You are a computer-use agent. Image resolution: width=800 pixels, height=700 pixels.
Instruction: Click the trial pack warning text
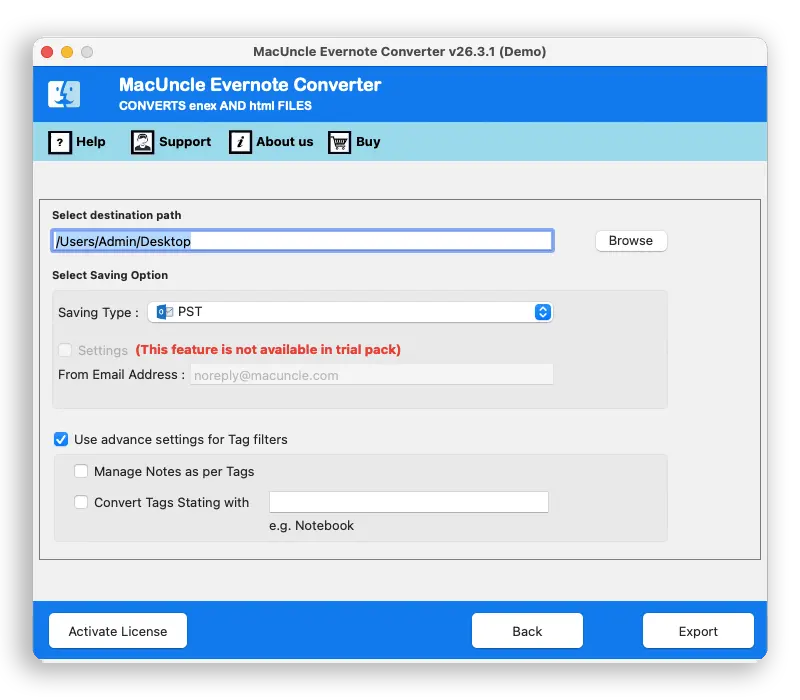click(x=268, y=349)
